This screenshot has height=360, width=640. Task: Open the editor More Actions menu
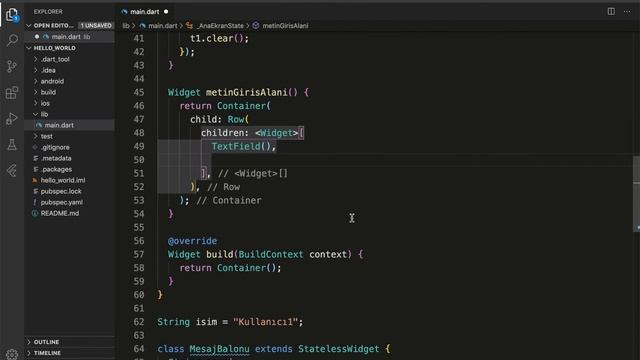pos(627,11)
